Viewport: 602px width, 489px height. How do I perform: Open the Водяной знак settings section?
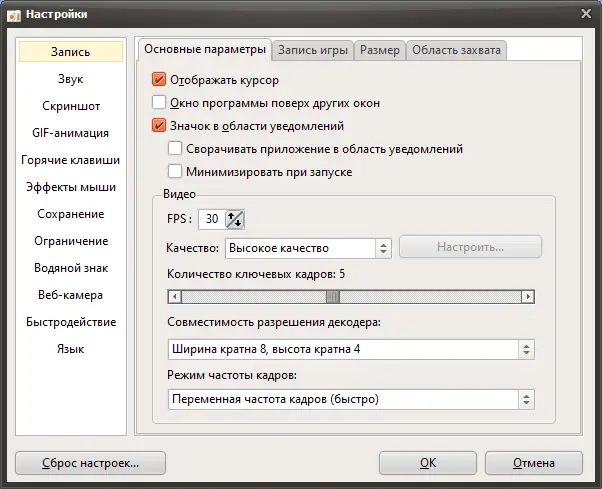tap(71, 268)
